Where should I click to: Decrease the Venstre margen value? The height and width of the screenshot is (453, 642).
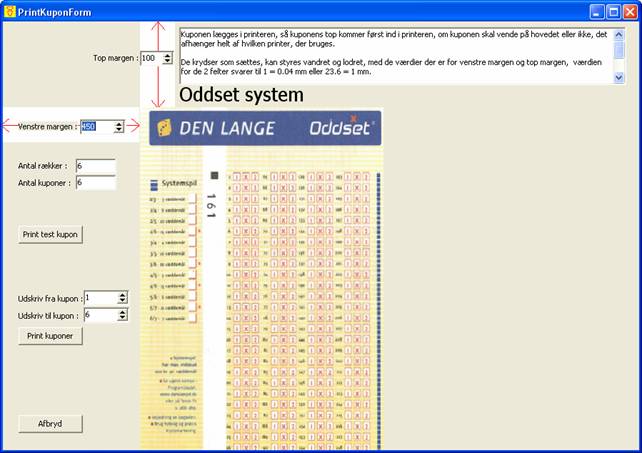[119, 130]
